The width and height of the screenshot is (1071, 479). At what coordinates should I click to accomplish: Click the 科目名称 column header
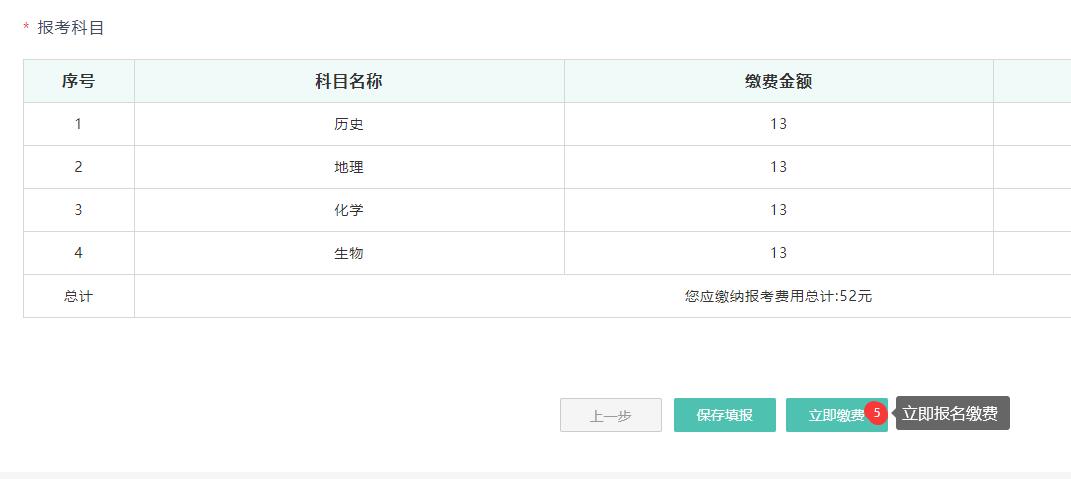349,81
